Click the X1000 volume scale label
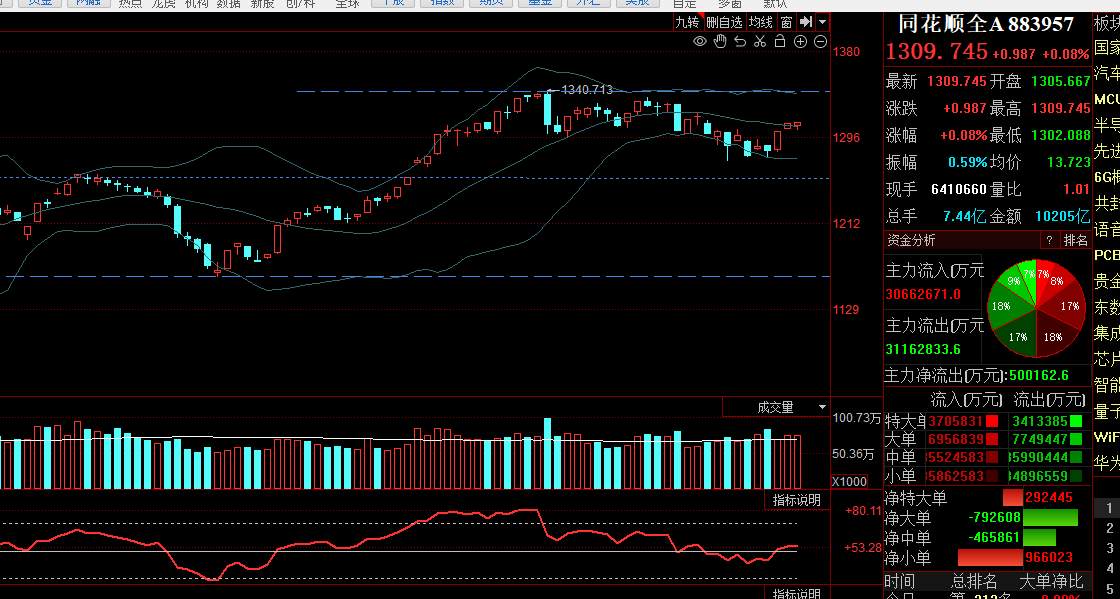The image size is (1120, 599). (850, 482)
